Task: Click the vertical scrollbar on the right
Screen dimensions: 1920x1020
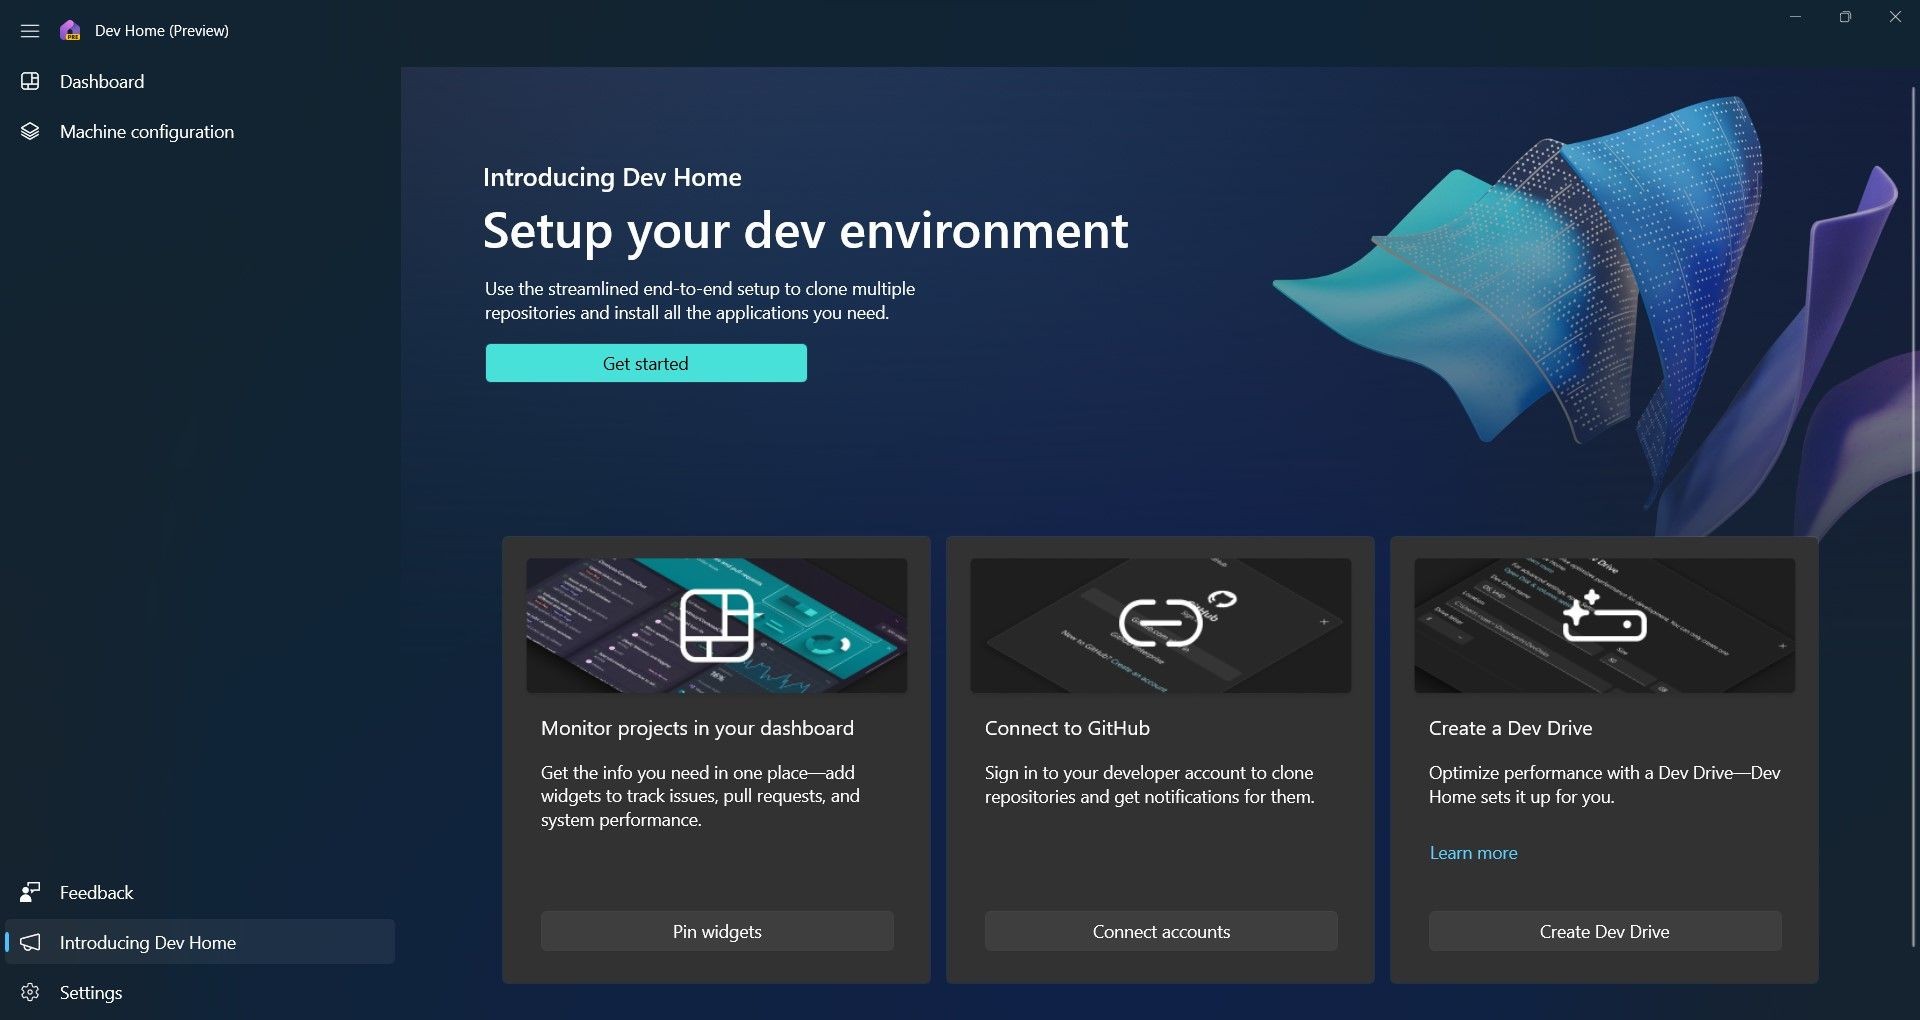Action: pos(1913,515)
